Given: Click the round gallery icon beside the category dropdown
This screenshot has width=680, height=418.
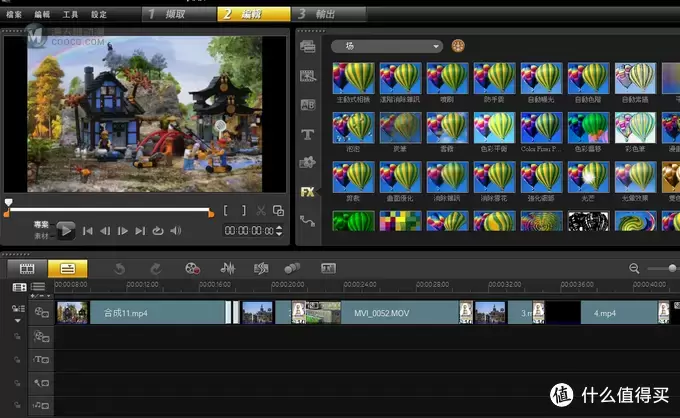Looking at the screenshot, I should (x=458, y=46).
